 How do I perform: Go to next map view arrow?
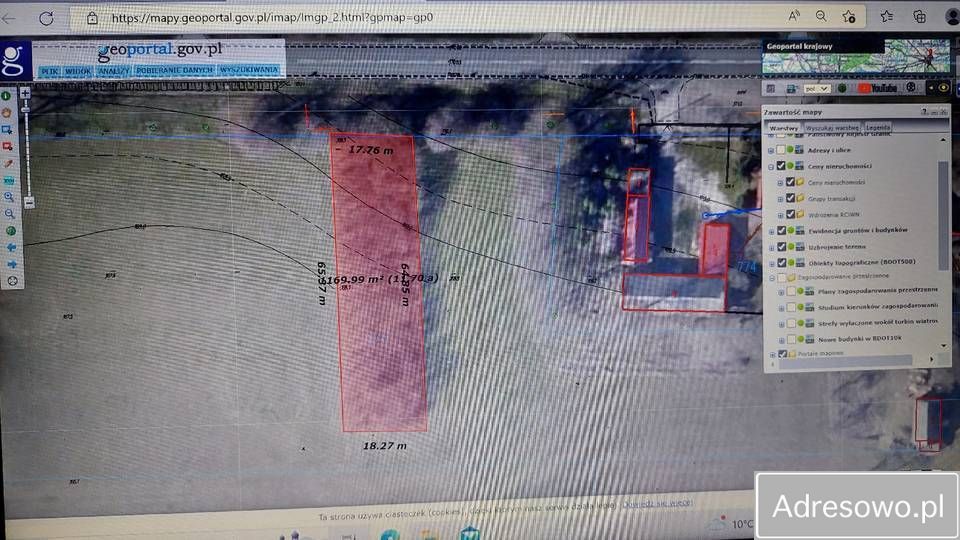(12, 264)
